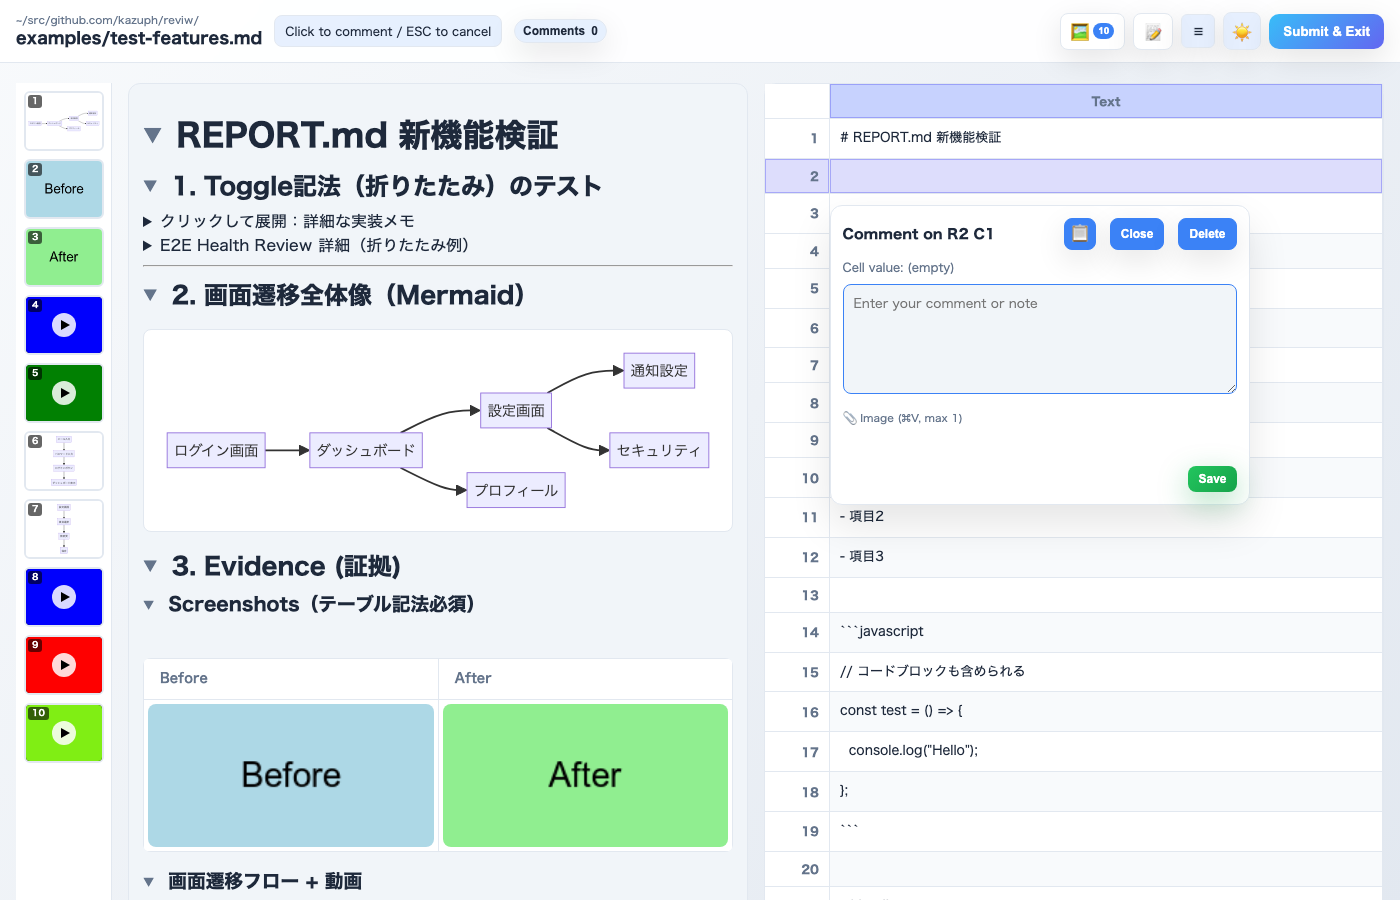Toggle light/dark theme with the sun icon
Image resolution: width=1400 pixels, height=900 pixels.
pos(1242,31)
